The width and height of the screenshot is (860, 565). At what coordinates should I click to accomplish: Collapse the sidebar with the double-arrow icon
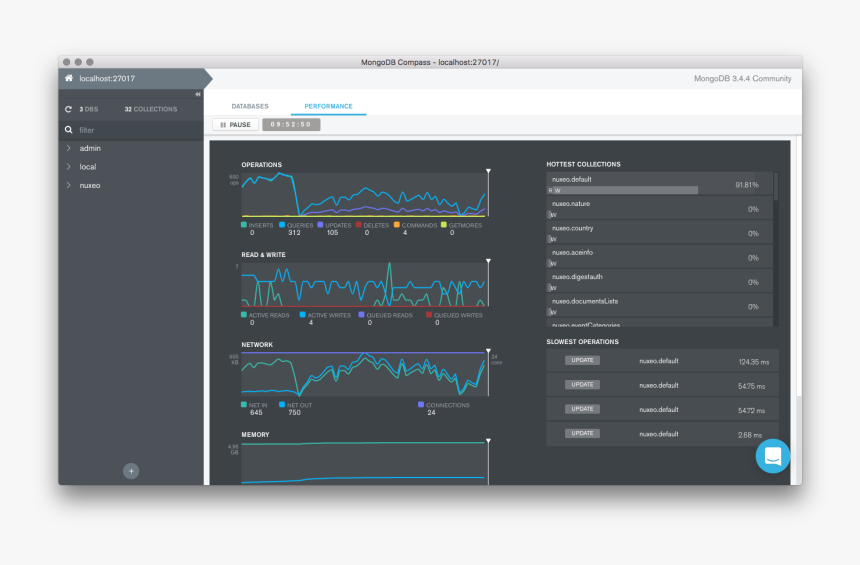pyautogui.click(x=197, y=94)
